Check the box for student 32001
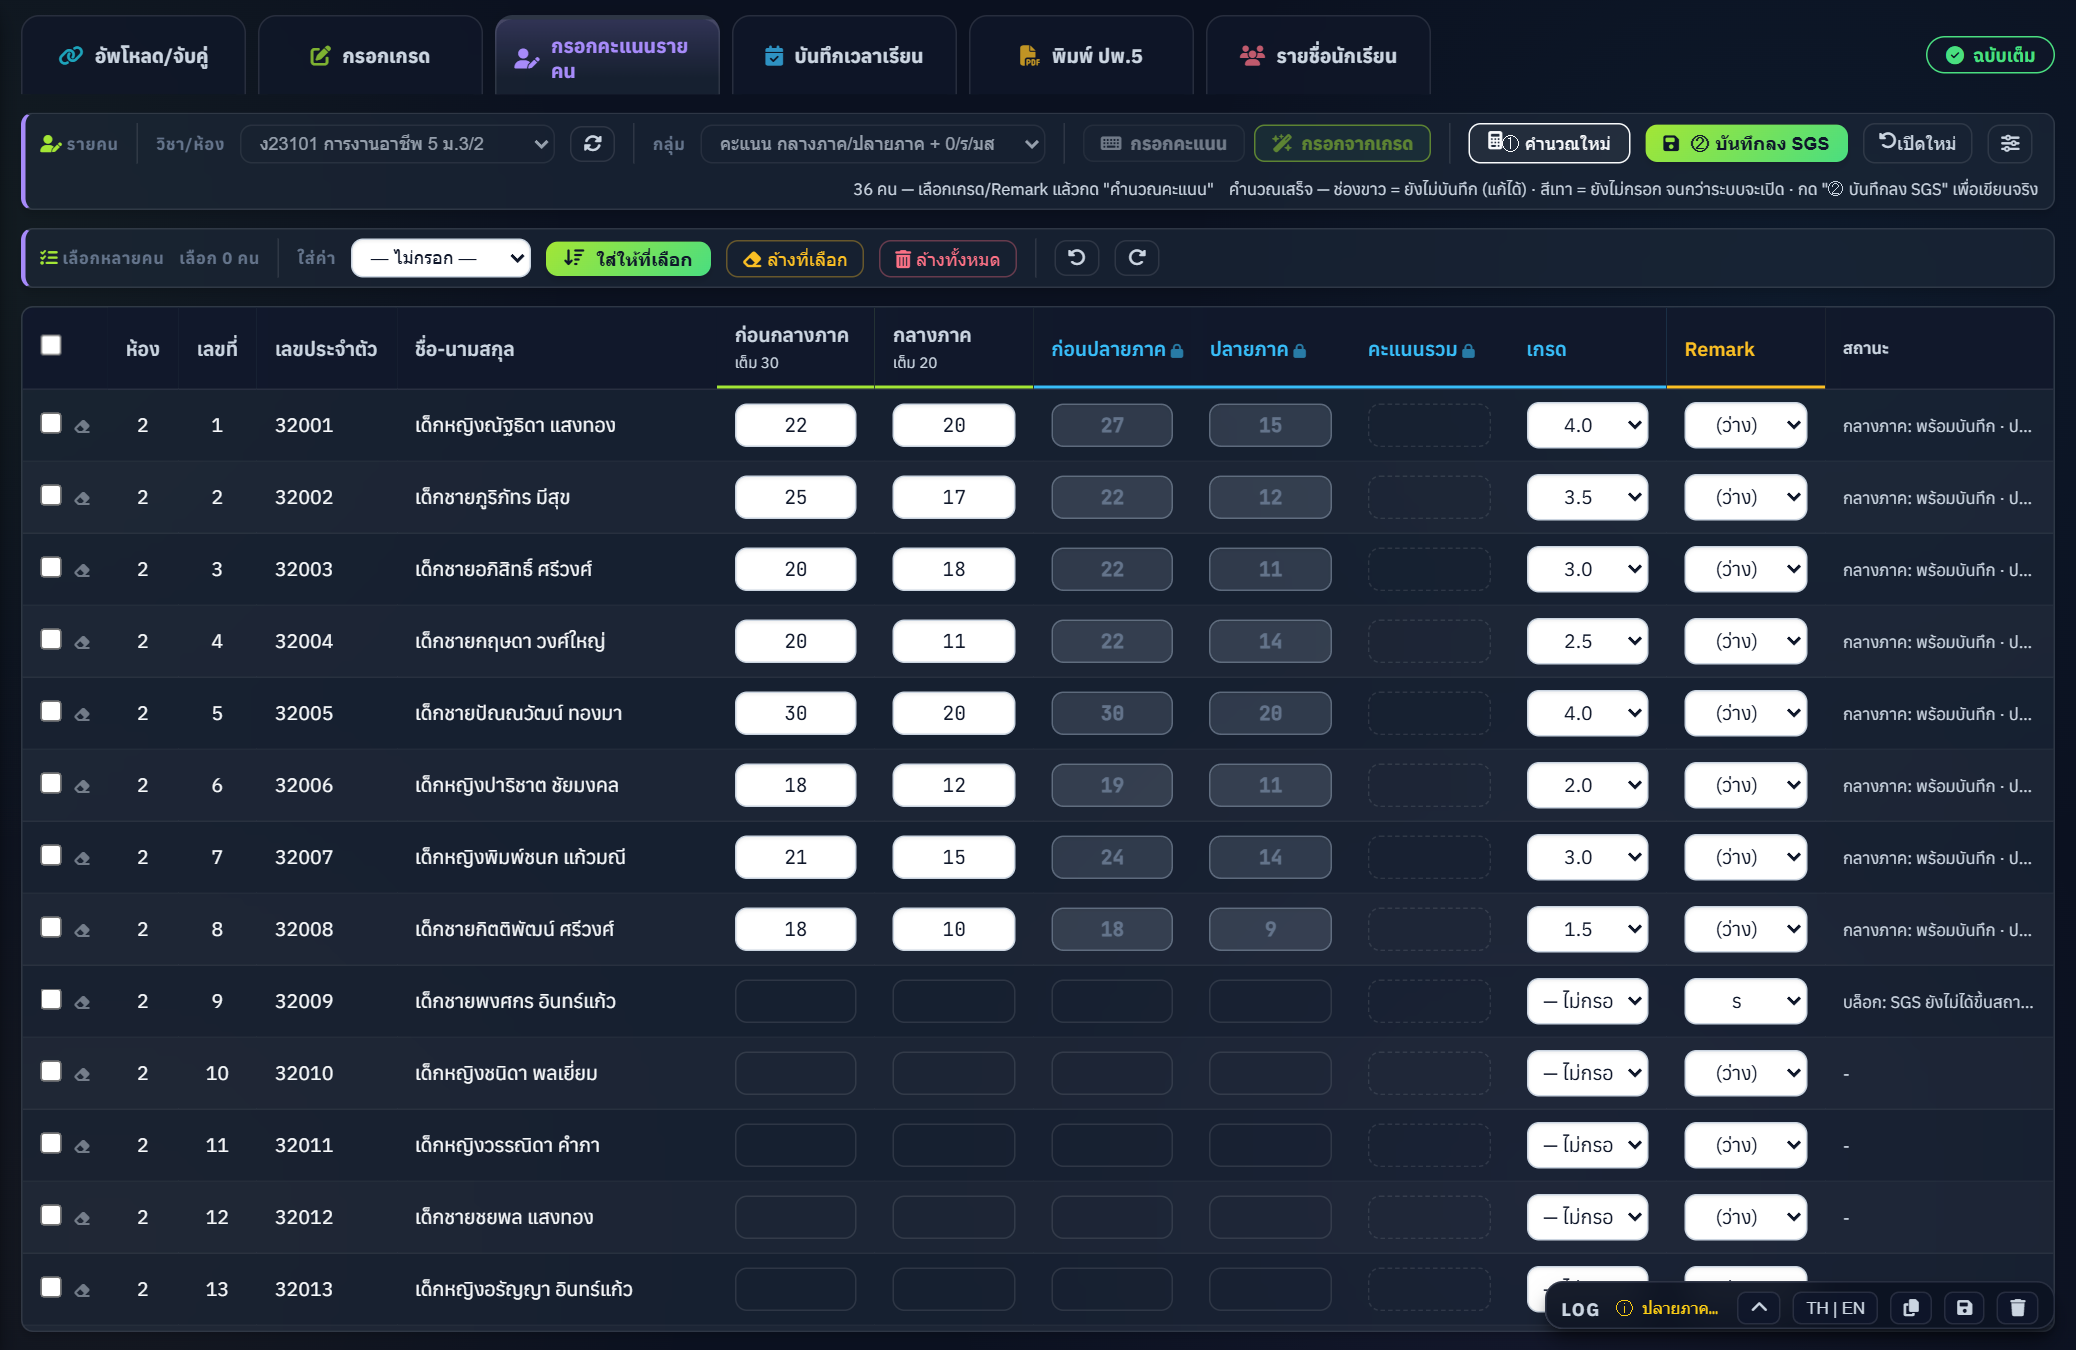2076x1350 pixels. (x=51, y=423)
